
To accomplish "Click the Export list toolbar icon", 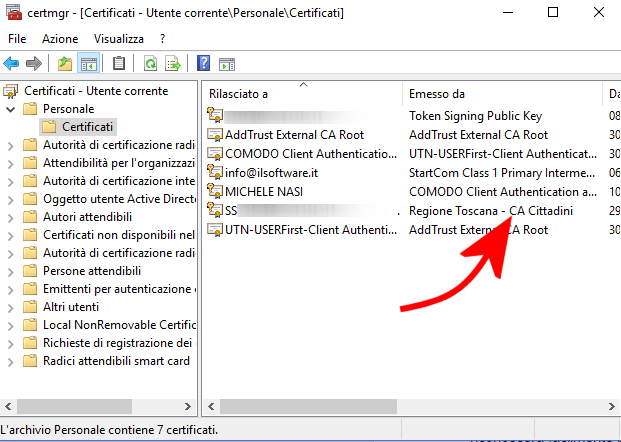I will tap(173, 63).
